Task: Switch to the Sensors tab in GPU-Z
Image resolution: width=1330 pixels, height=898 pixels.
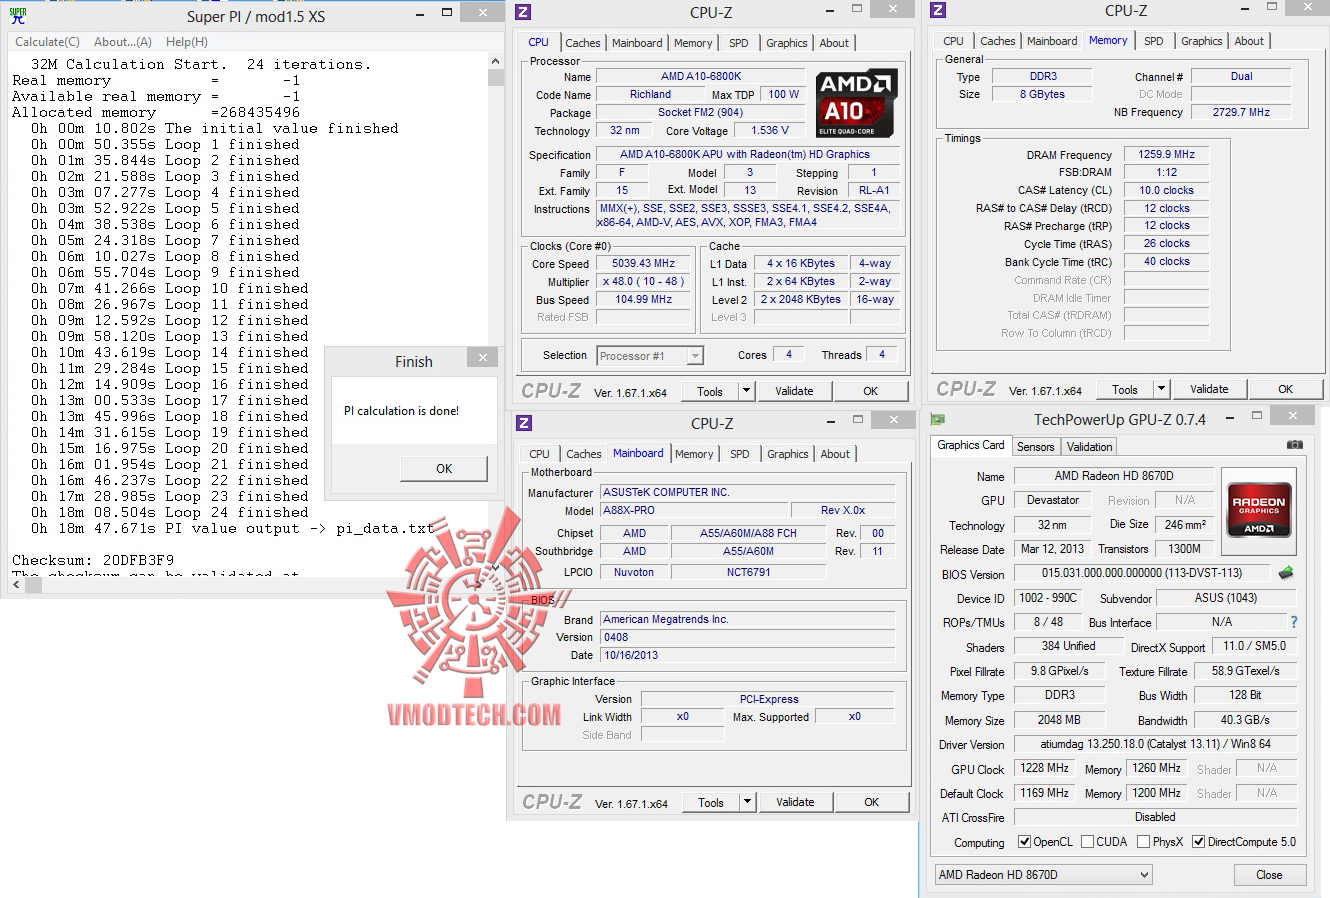Action: coord(1035,447)
